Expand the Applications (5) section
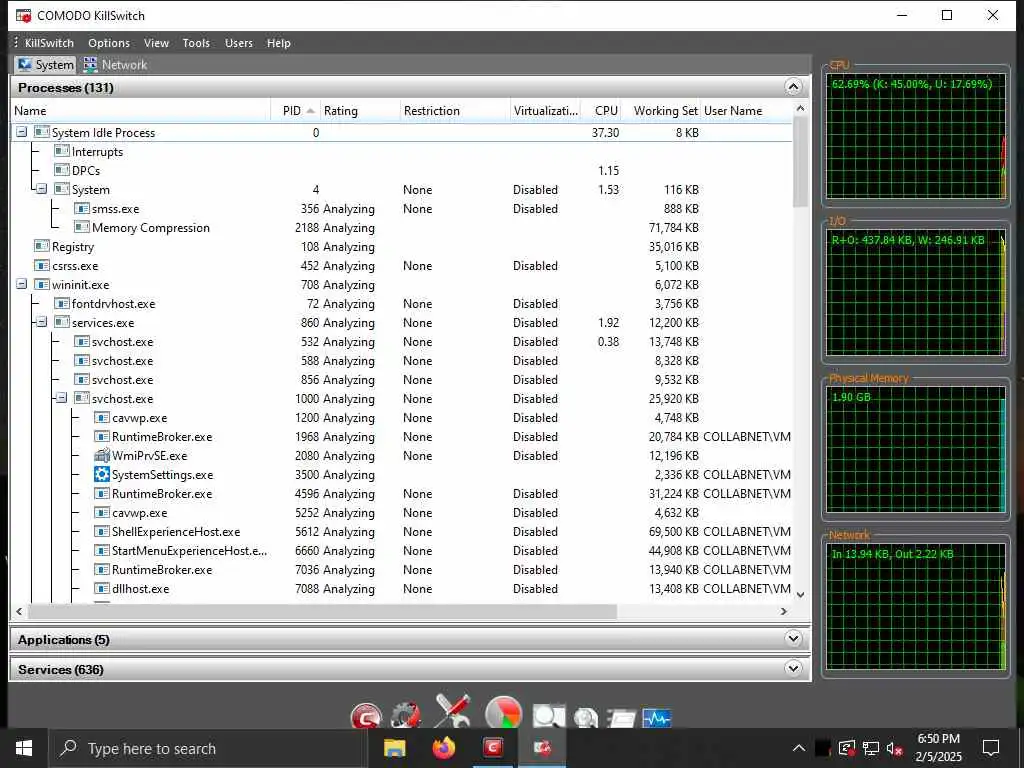Viewport: 1024px width, 768px height. pyautogui.click(x=793, y=639)
